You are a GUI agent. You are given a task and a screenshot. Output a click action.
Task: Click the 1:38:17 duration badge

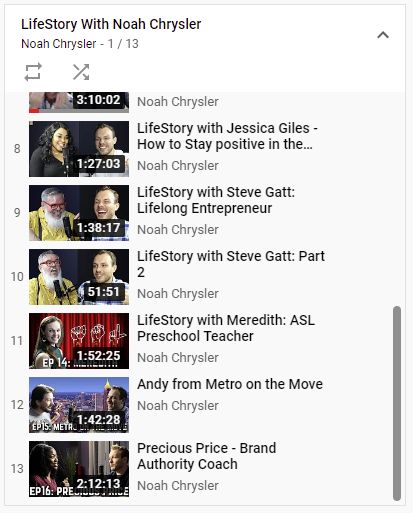(x=99, y=228)
